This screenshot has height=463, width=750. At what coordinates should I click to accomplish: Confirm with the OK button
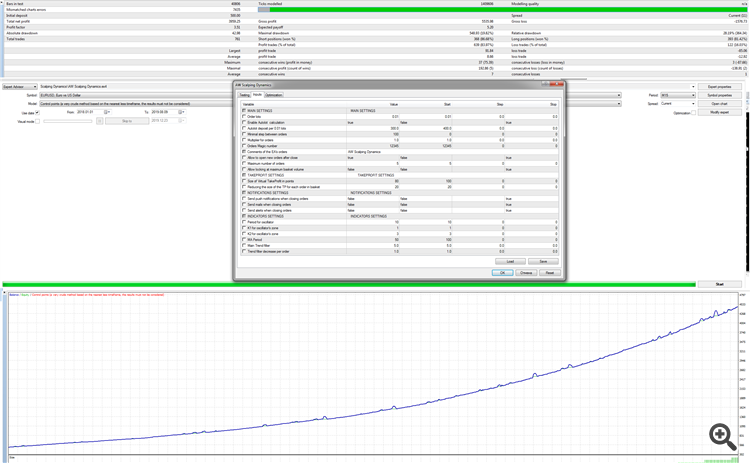pyautogui.click(x=502, y=273)
